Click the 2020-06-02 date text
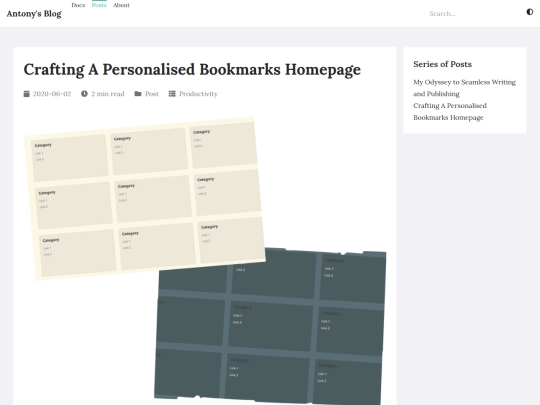The width and height of the screenshot is (540, 405). [x=52, y=94]
